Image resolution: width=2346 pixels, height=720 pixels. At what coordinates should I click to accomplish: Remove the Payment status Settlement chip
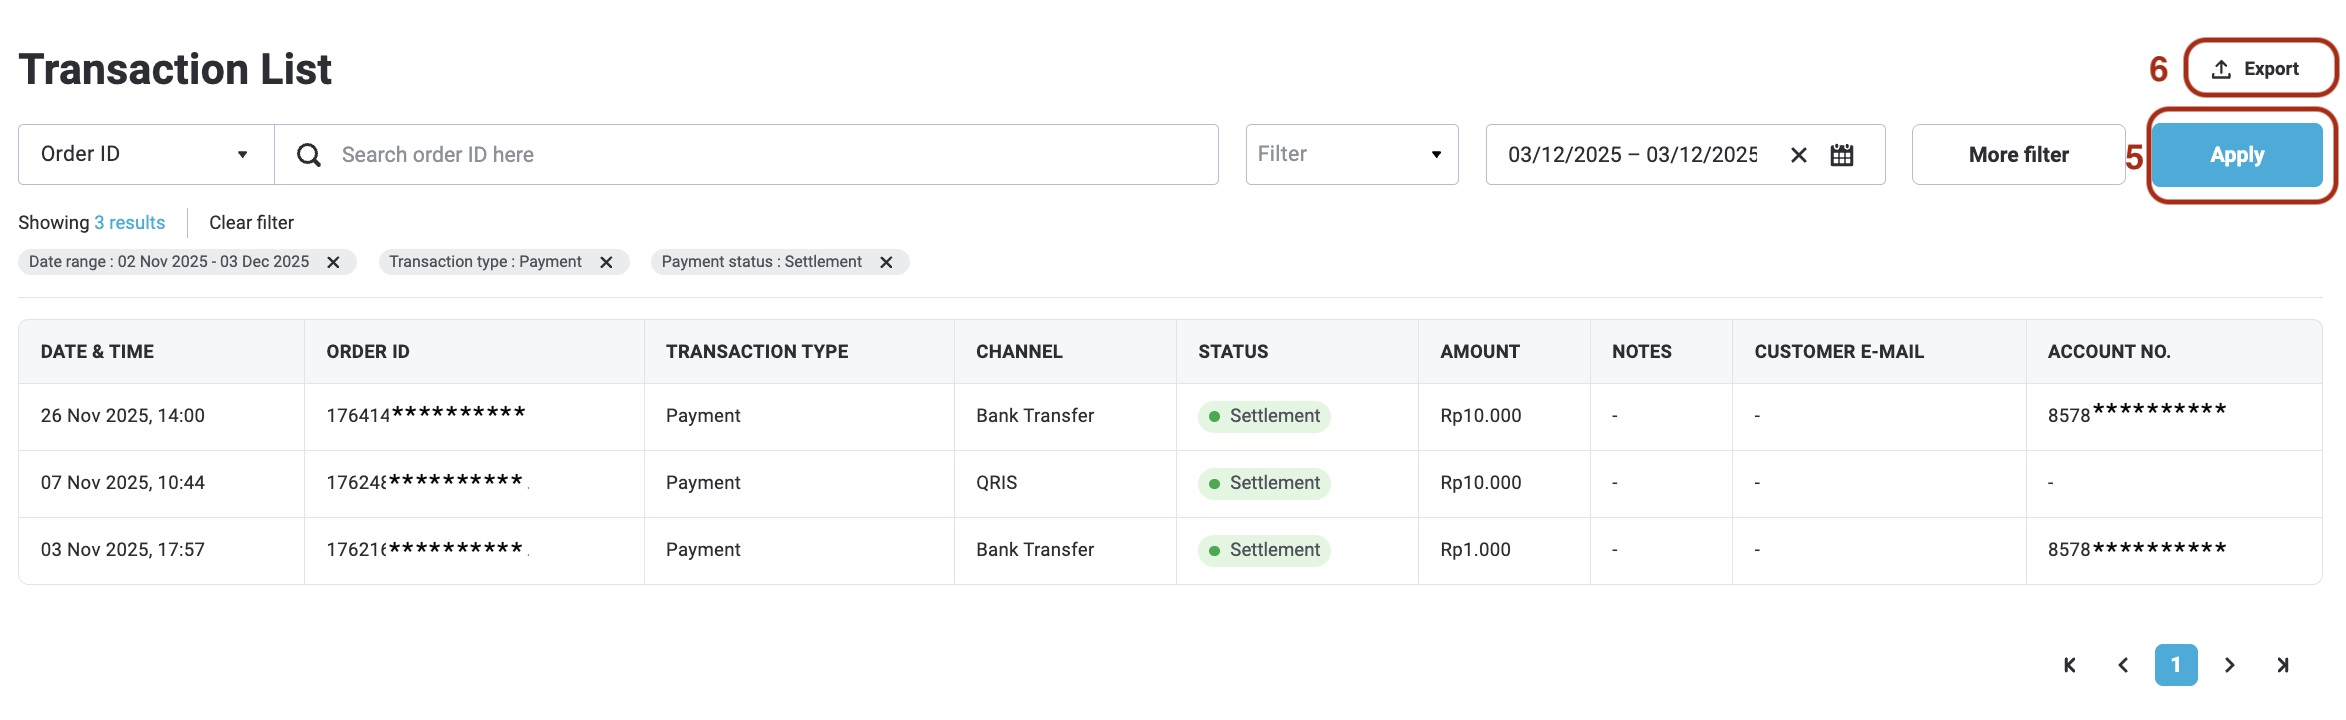point(886,262)
